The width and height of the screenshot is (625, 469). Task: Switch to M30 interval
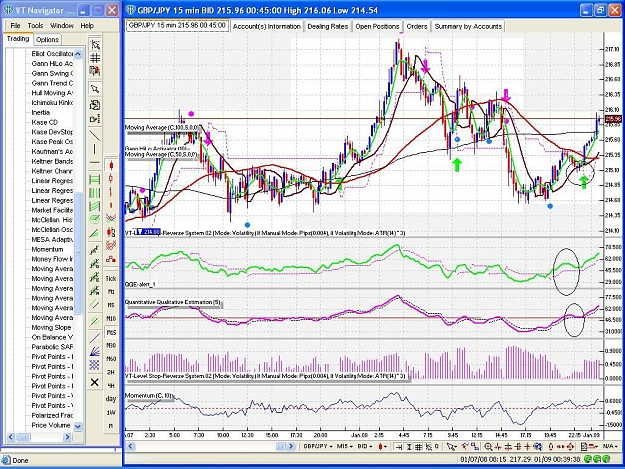pyautogui.click(x=111, y=345)
